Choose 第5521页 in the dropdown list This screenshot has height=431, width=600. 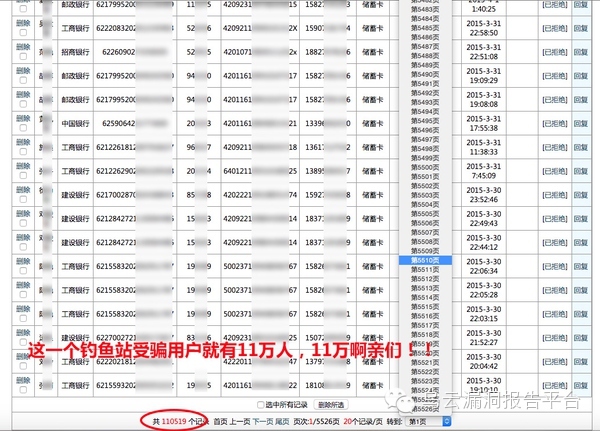(x=425, y=362)
